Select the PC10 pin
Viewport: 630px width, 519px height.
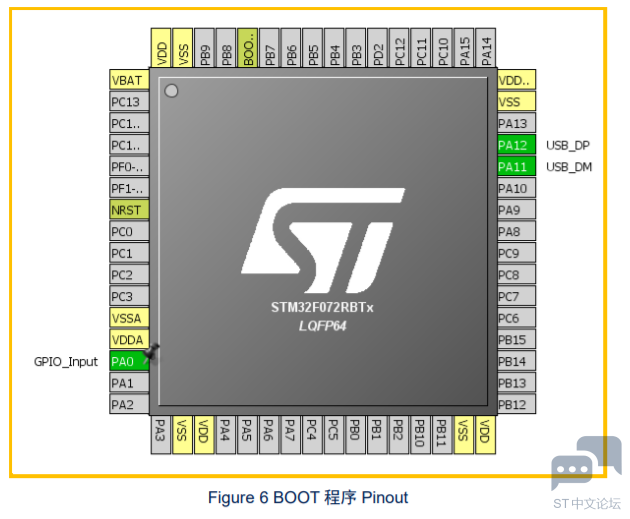click(443, 48)
